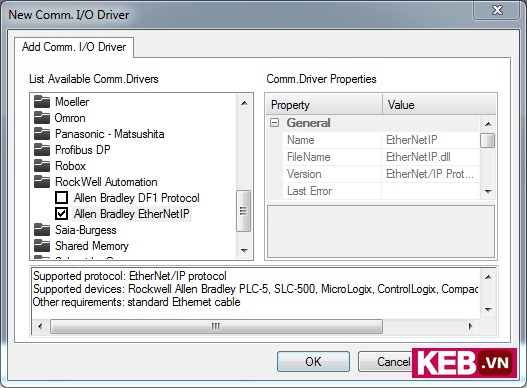
Task: Click the Supported devices description line
Action: click(x=255, y=289)
